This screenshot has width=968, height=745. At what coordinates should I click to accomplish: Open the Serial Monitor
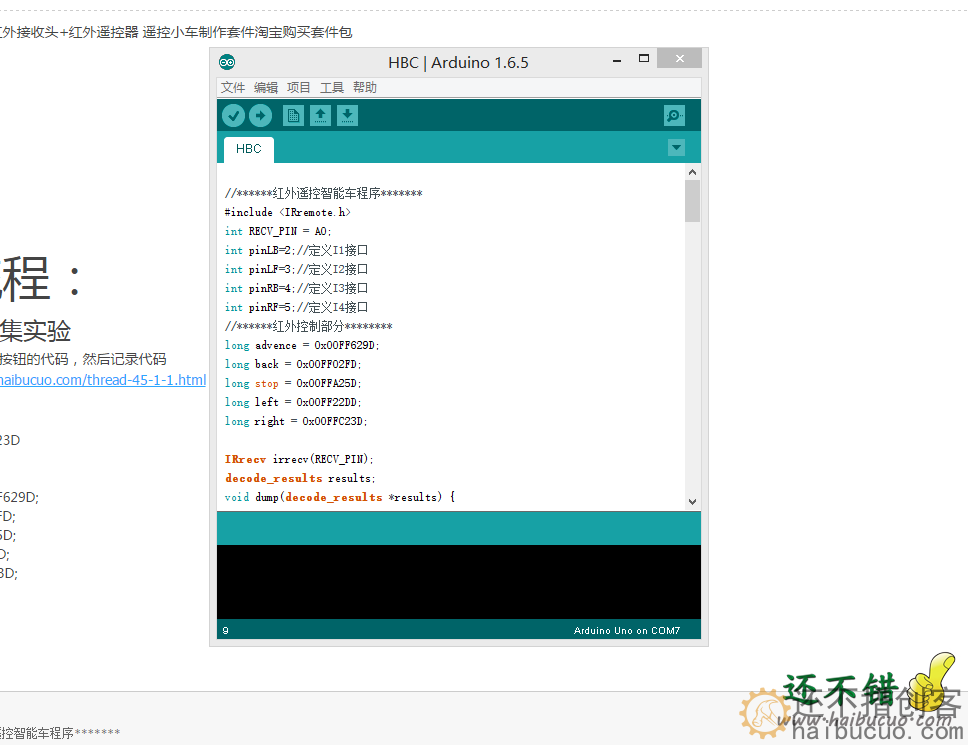(674, 115)
